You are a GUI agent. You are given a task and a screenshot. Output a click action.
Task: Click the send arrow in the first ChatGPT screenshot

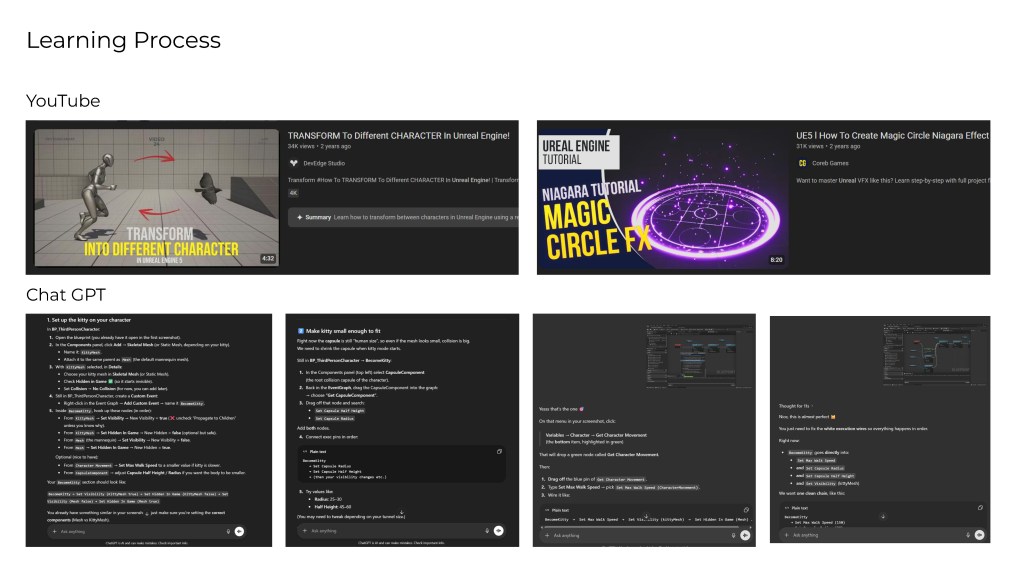click(239, 532)
